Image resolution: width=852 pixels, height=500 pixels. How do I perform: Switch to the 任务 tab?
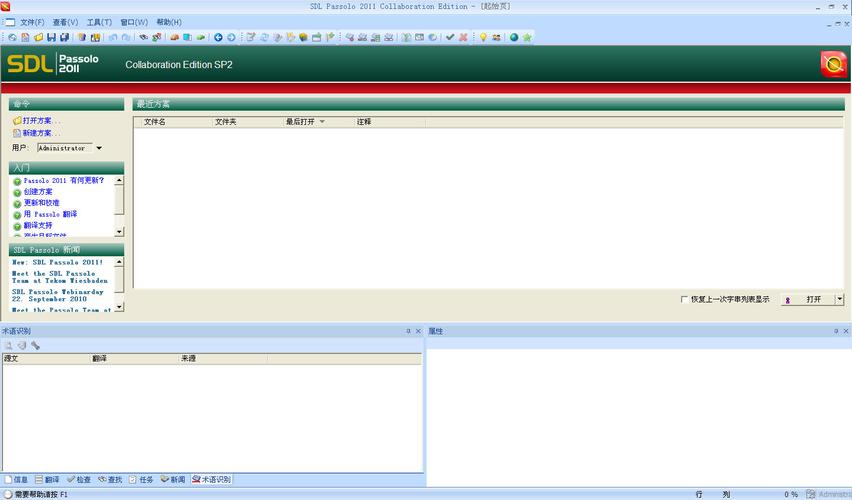[x=141, y=479]
